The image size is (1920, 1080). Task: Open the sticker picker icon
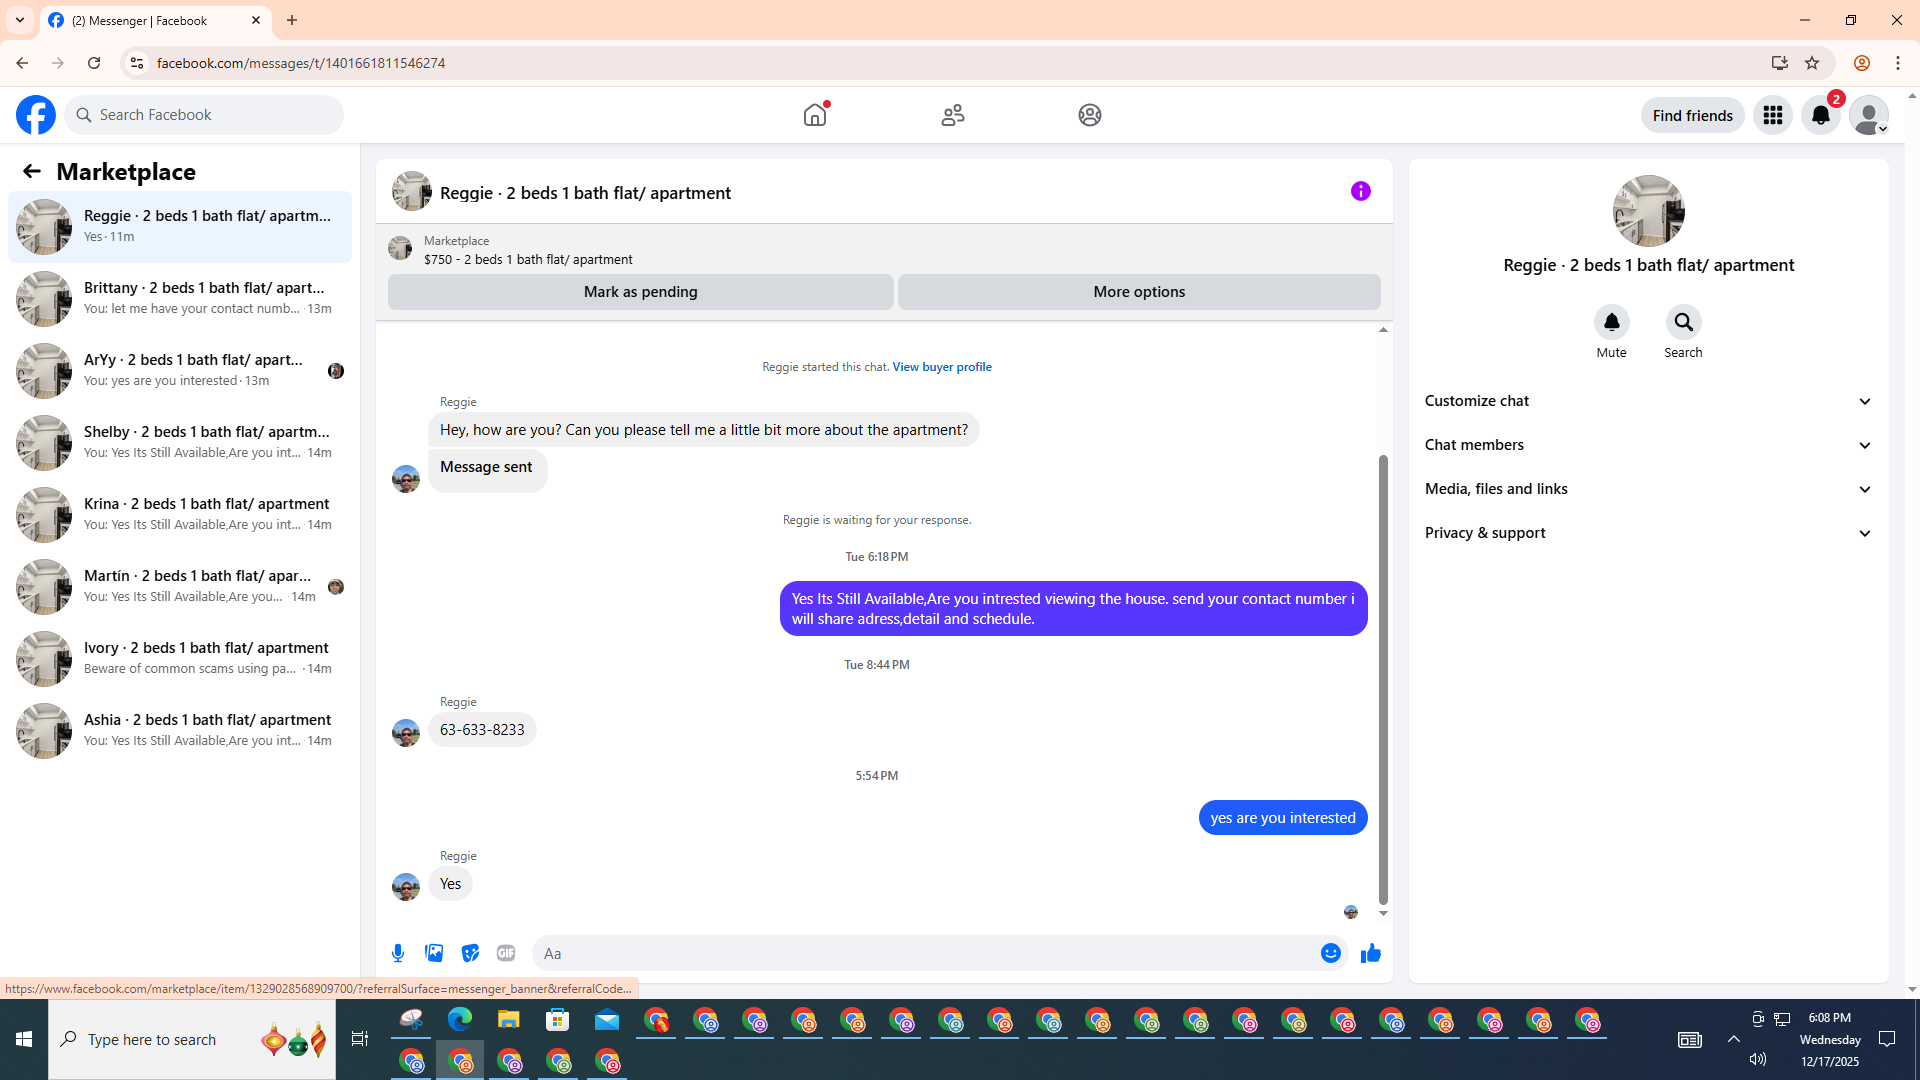click(x=470, y=953)
